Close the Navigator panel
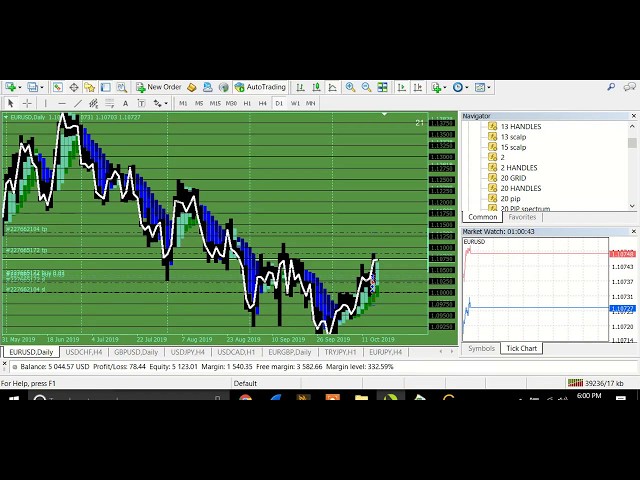640x480 pixels. [633, 116]
